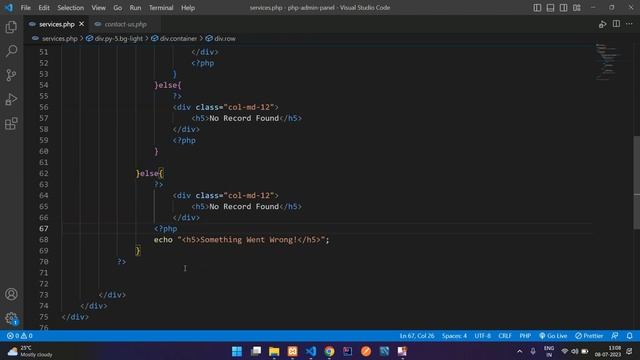This screenshot has width=640, height=360.
Task: Click the code minimap
Action: (608, 62)
